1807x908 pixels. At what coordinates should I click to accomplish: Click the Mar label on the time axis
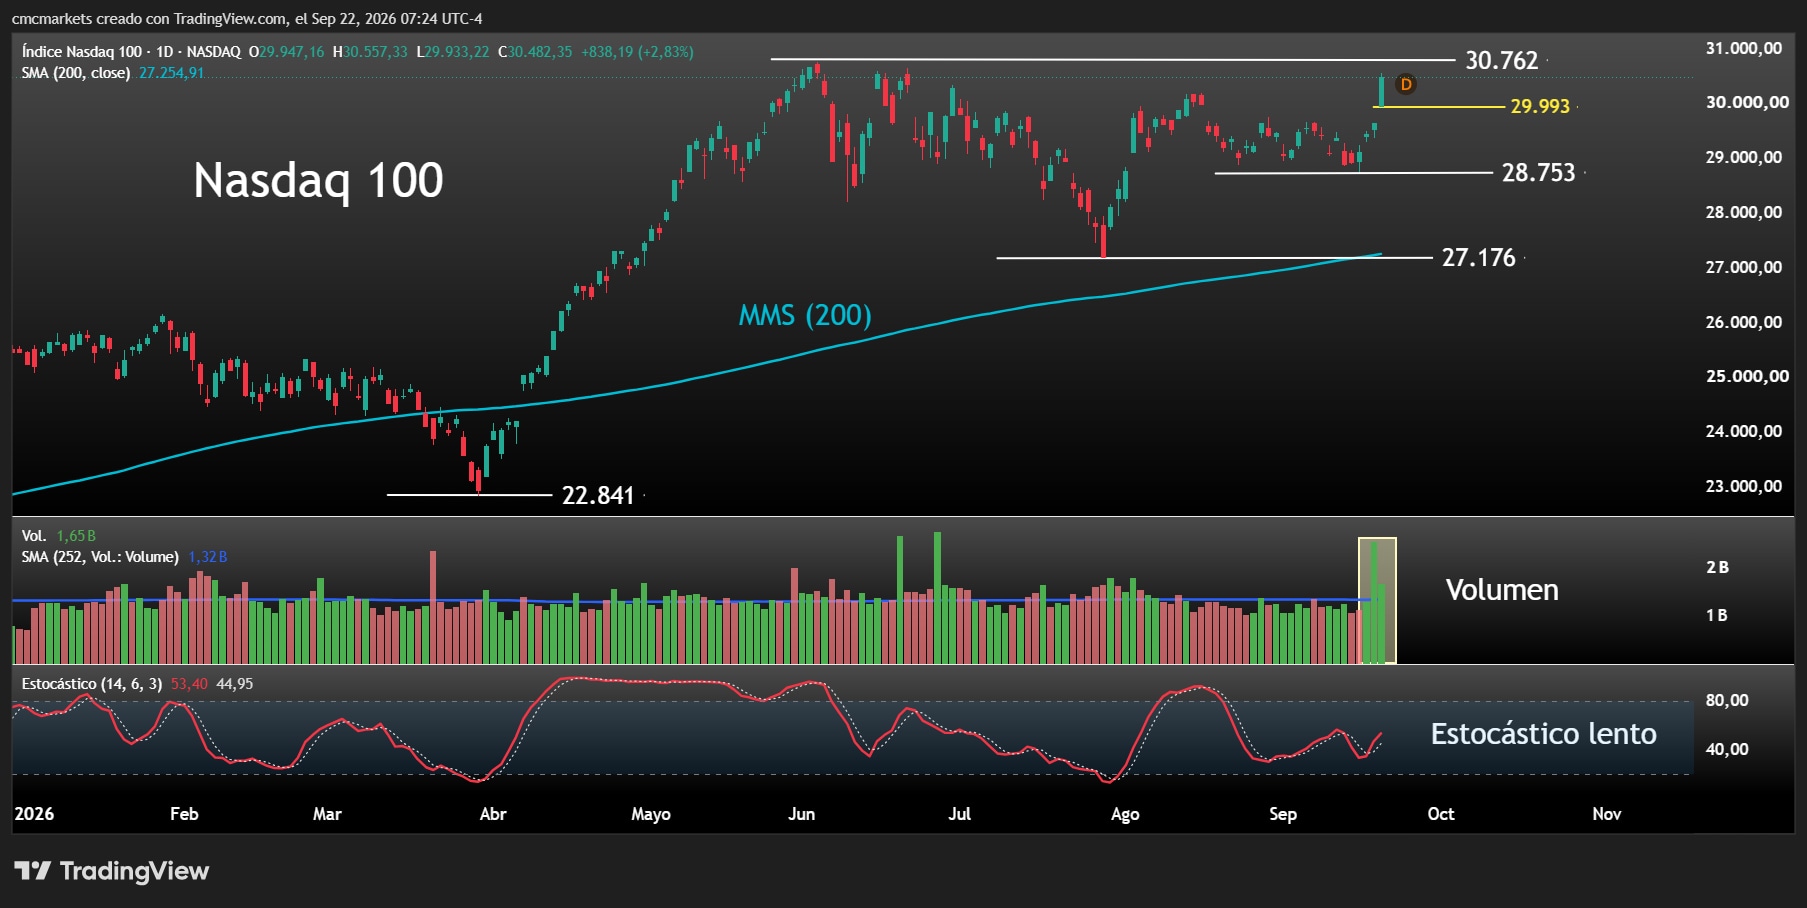click(327, 814)
